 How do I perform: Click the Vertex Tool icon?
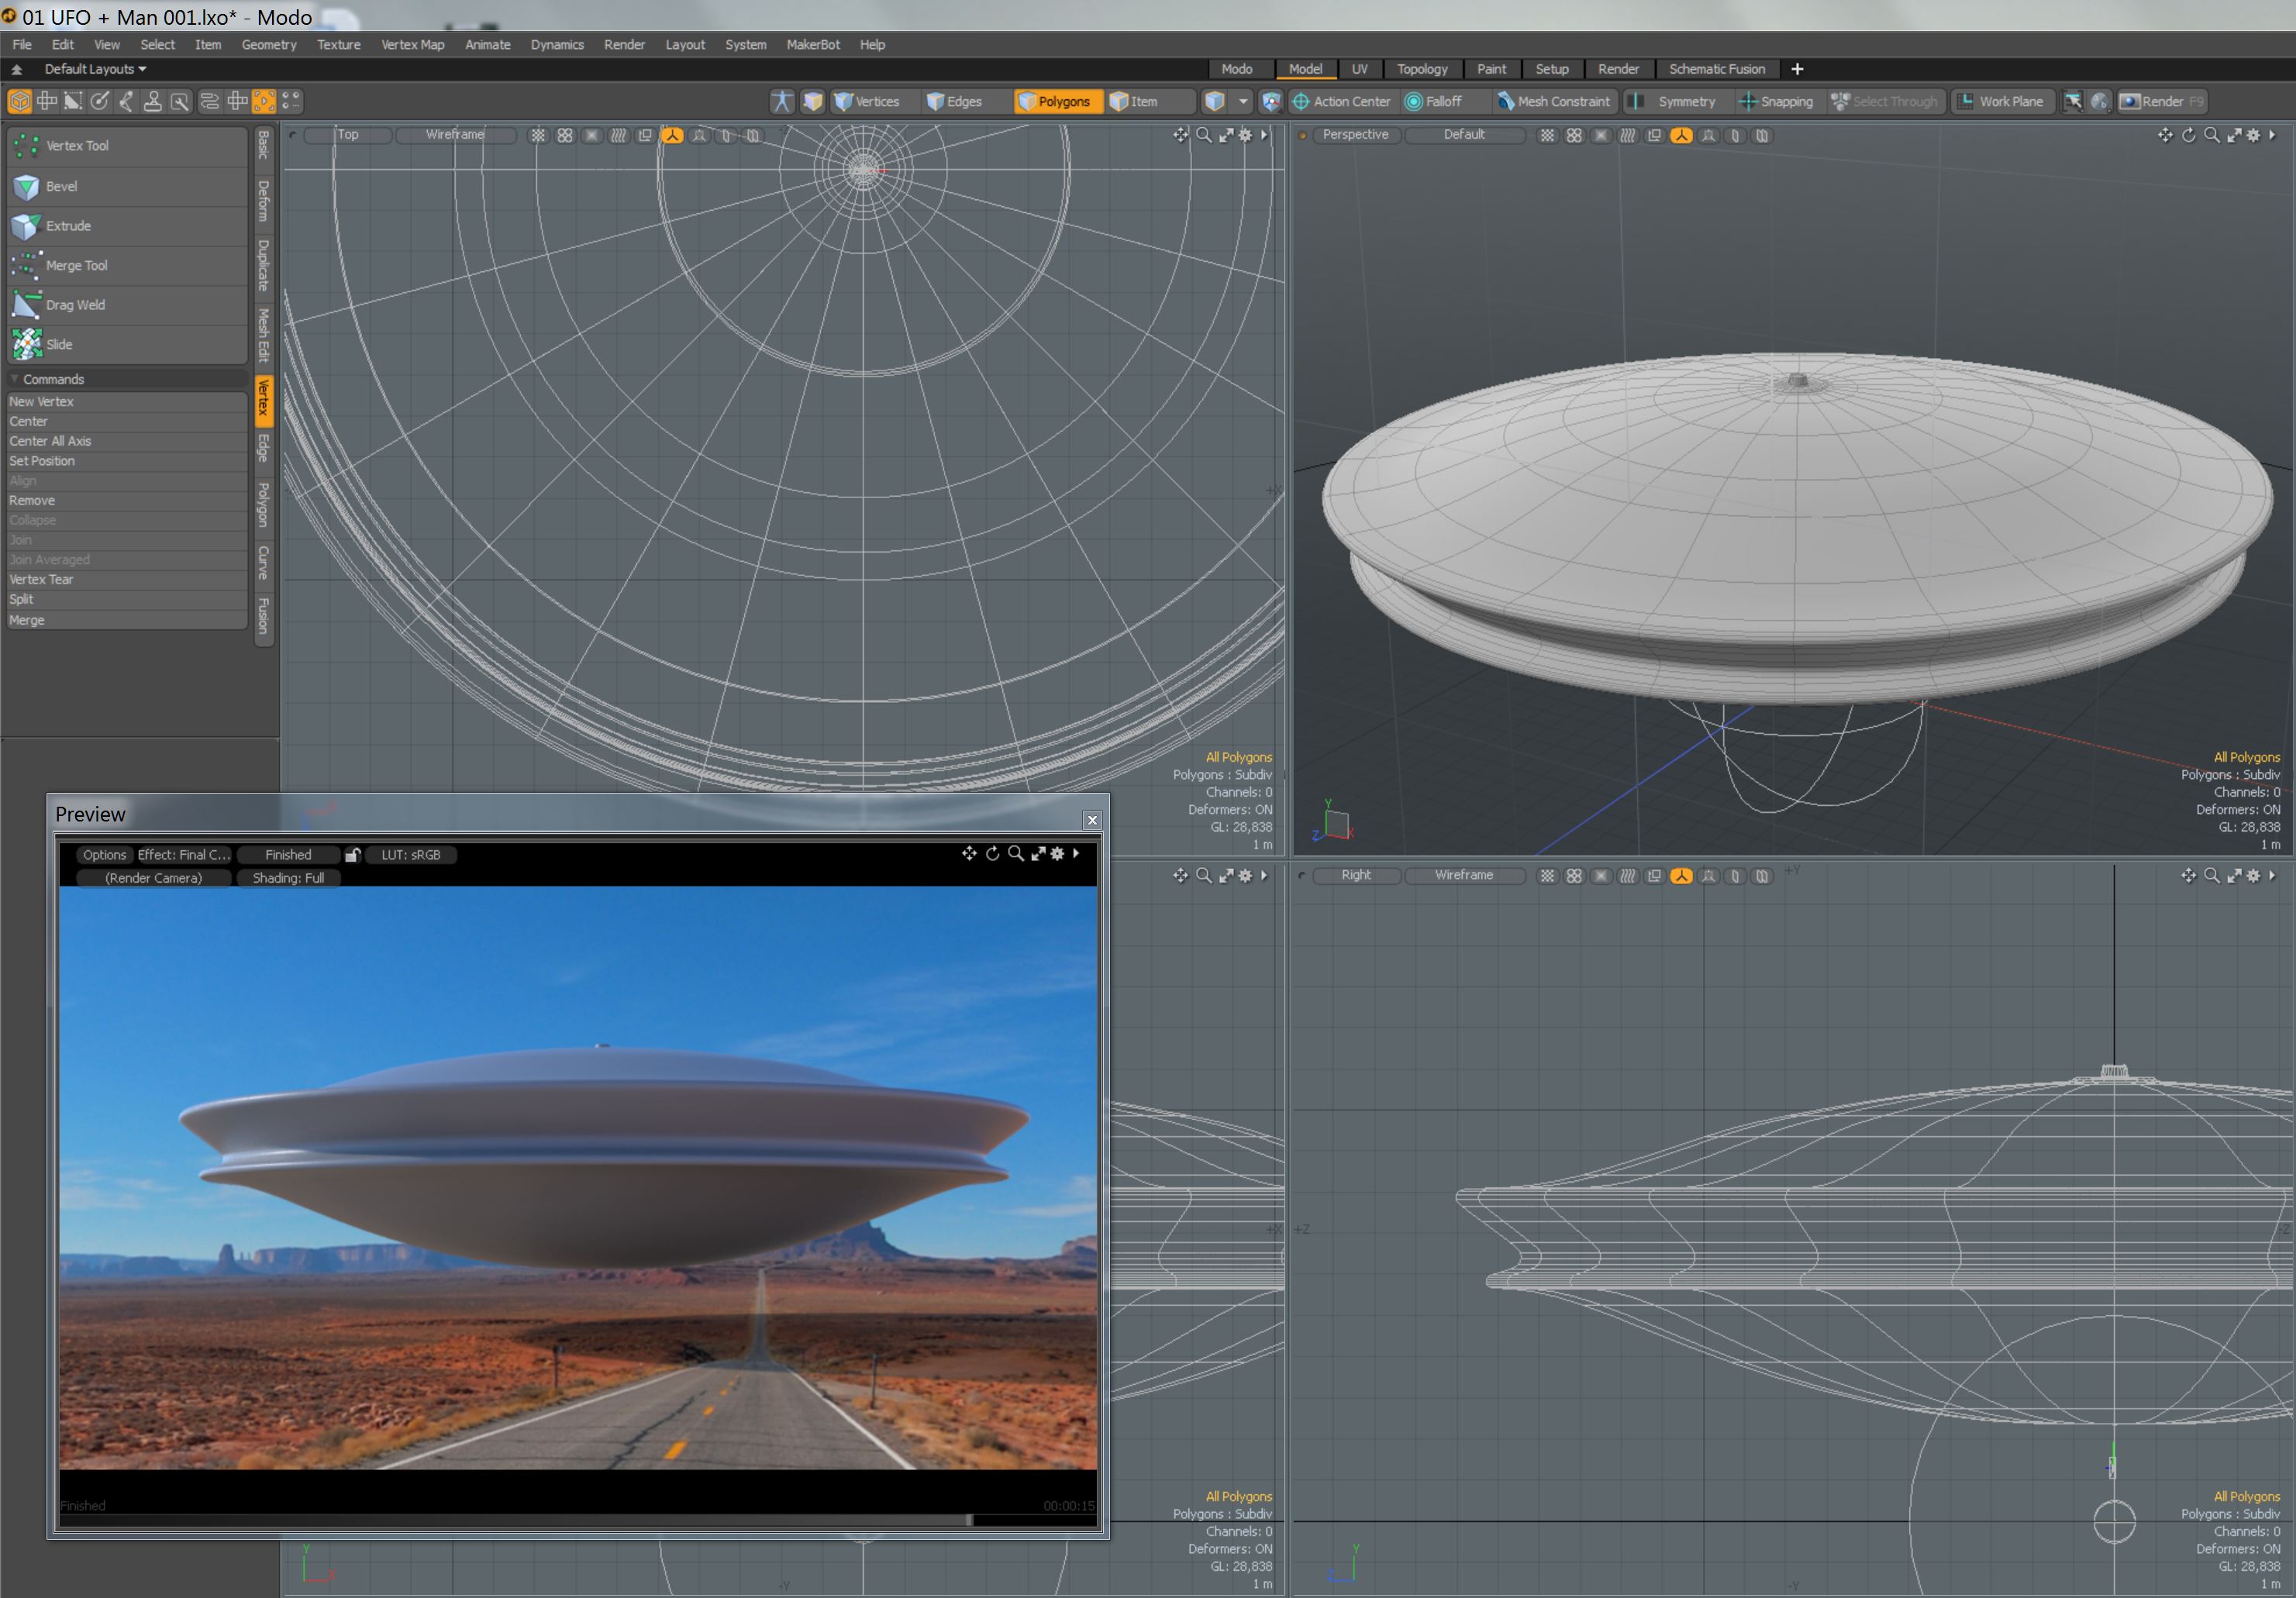(x=26, y=146)
